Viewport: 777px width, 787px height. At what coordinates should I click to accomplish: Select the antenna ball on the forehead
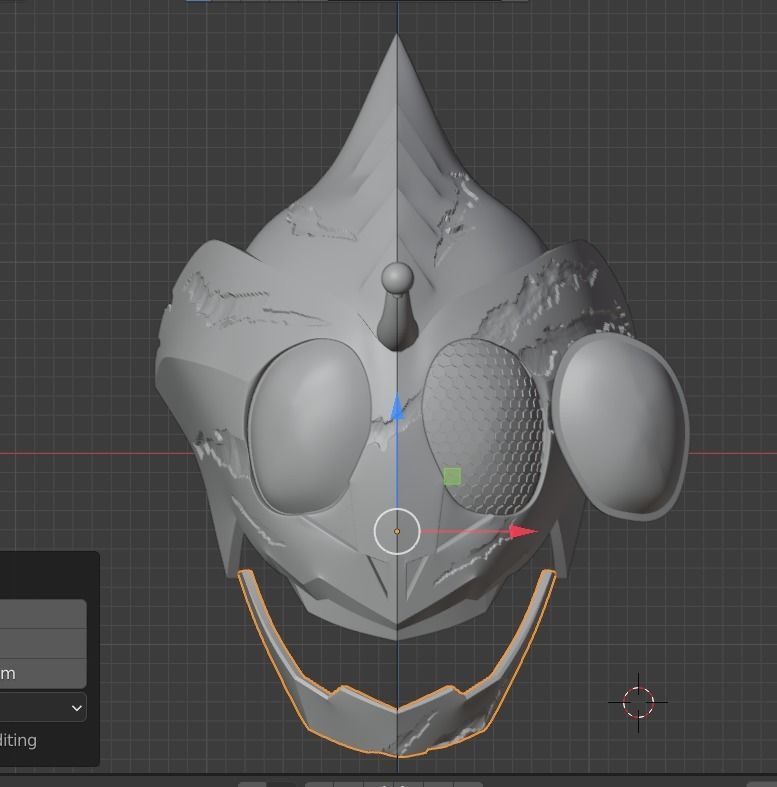pos(398,277)
